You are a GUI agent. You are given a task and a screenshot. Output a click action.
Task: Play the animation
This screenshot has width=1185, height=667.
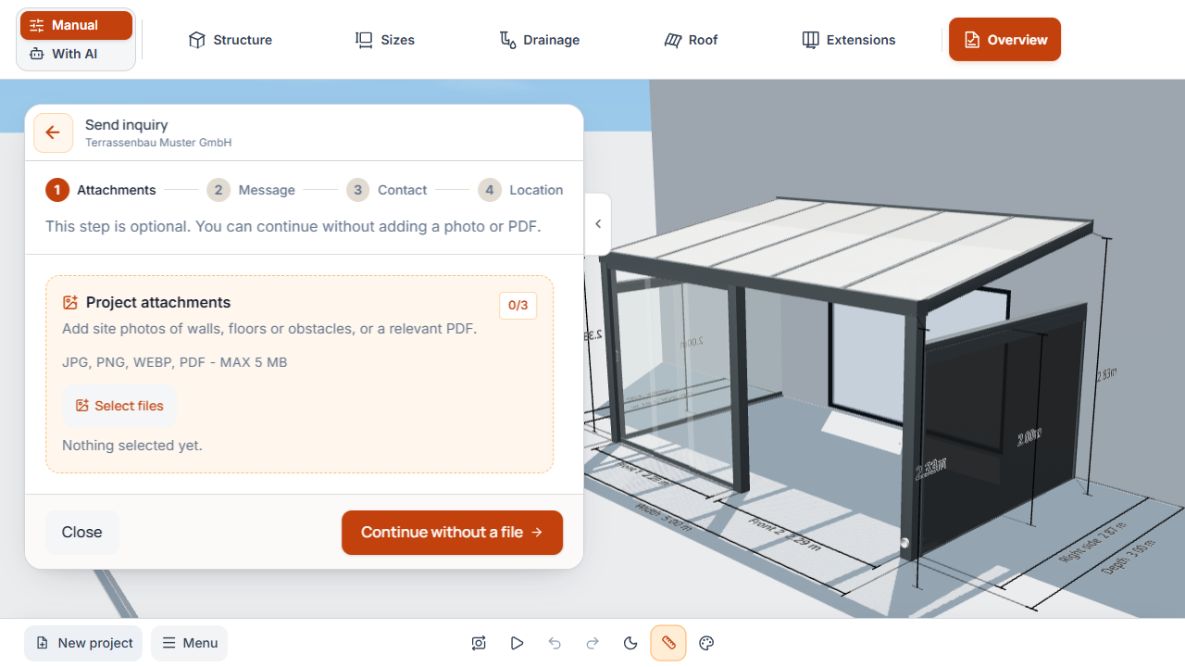pos(517,644)
